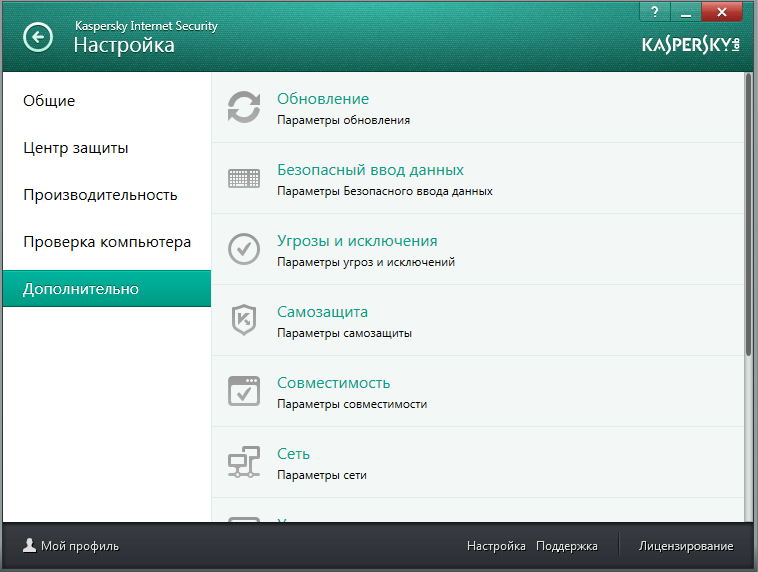This screenshot has height=572, width=758.
Task: Minimize the Kaspersky window
Action: (685, 12)
